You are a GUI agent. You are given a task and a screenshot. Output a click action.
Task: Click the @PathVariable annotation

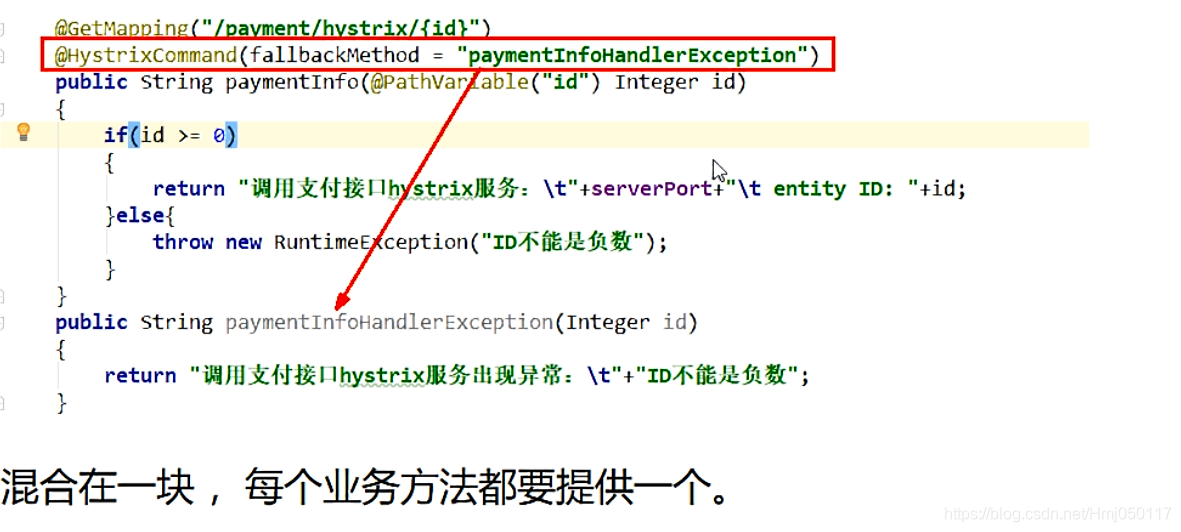click(449, 82)
